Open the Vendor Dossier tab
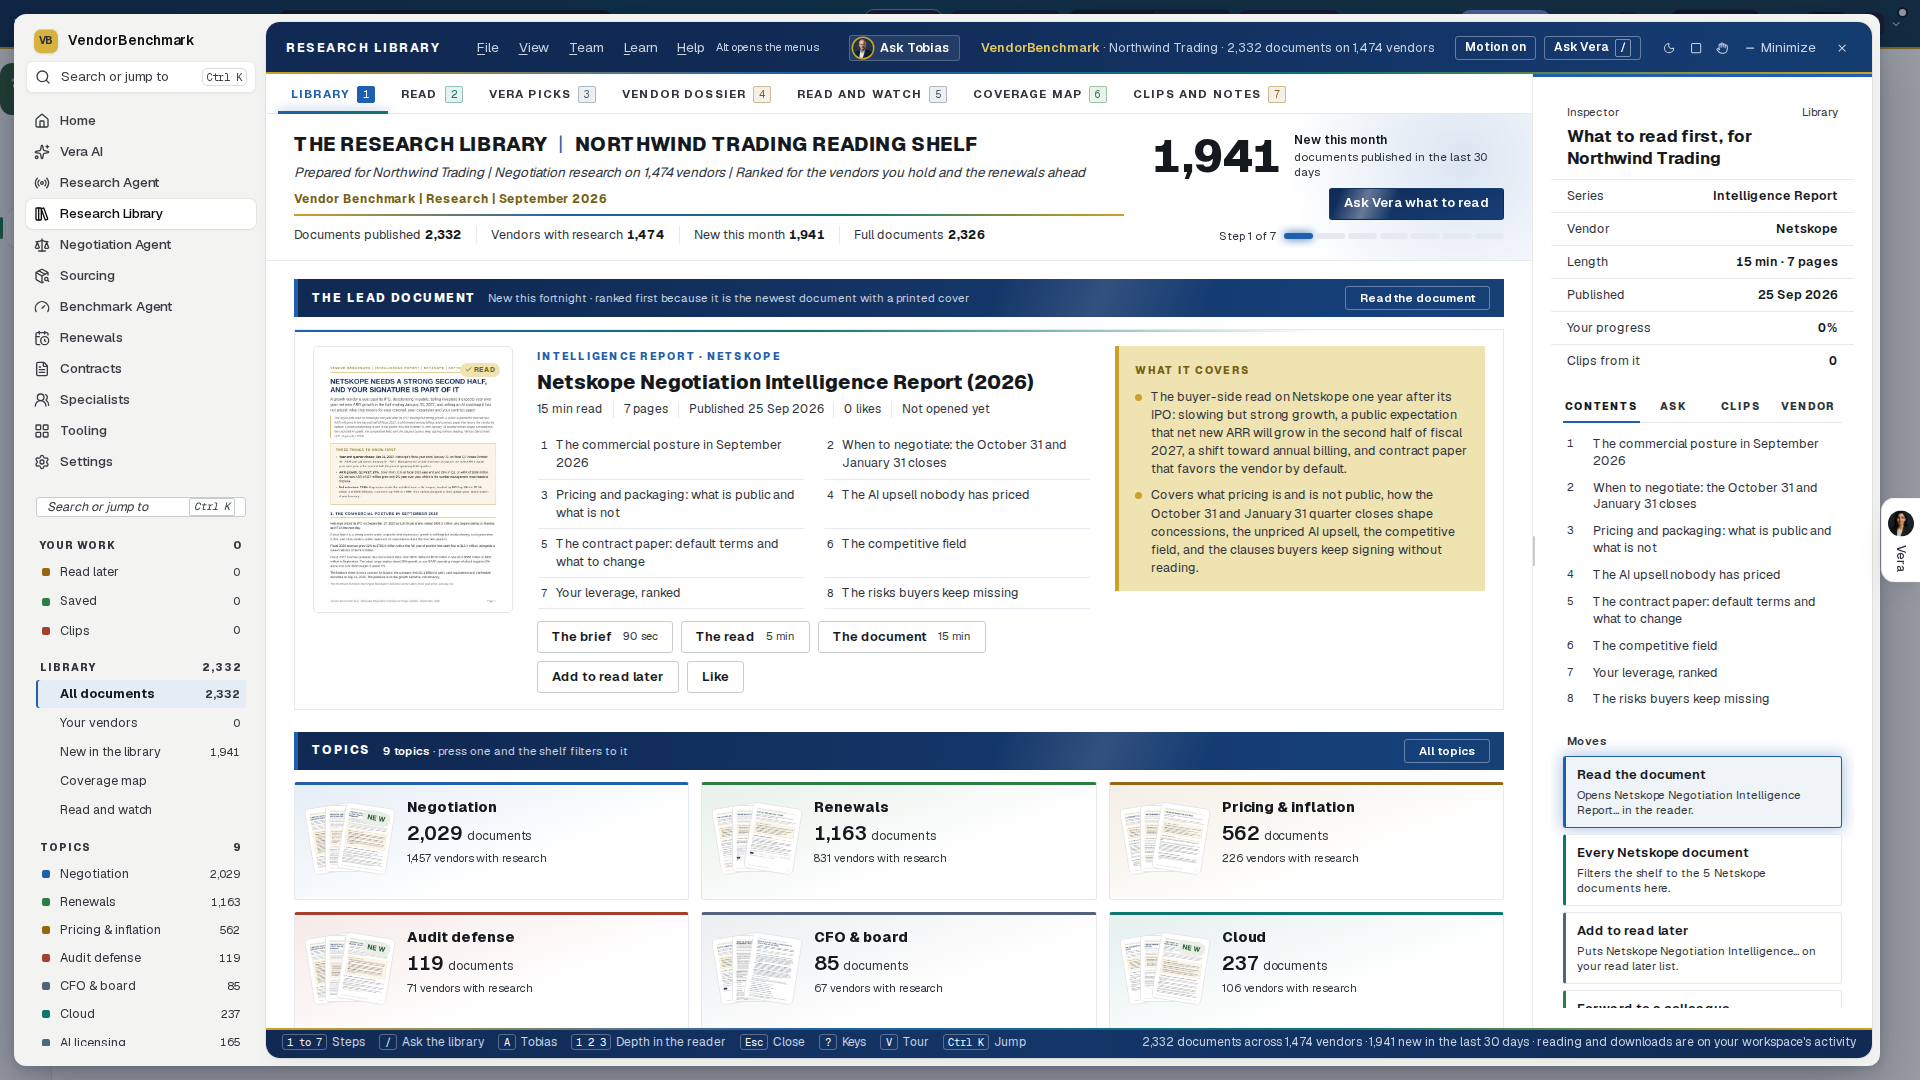This screenshot has height=1080, width=1920. pos(696,94)
